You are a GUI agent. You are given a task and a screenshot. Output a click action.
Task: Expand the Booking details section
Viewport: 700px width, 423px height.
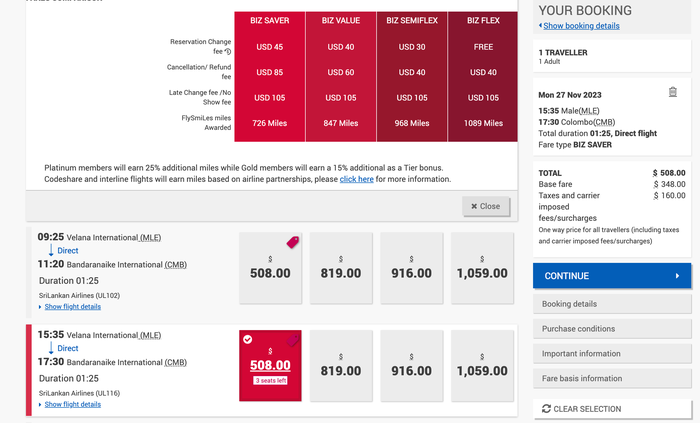tap(612, 304)
